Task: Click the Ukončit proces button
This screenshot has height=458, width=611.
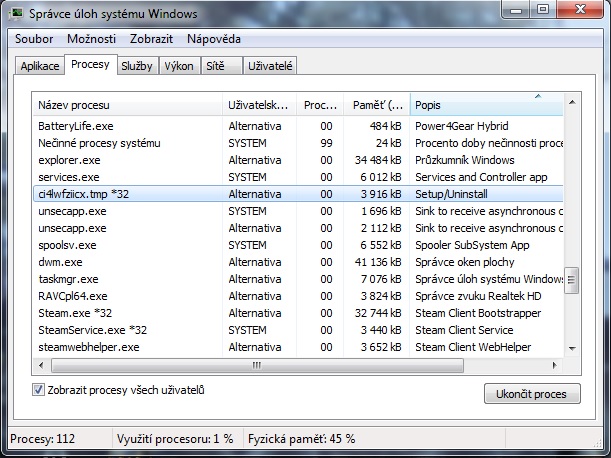Action: point(532,394)
